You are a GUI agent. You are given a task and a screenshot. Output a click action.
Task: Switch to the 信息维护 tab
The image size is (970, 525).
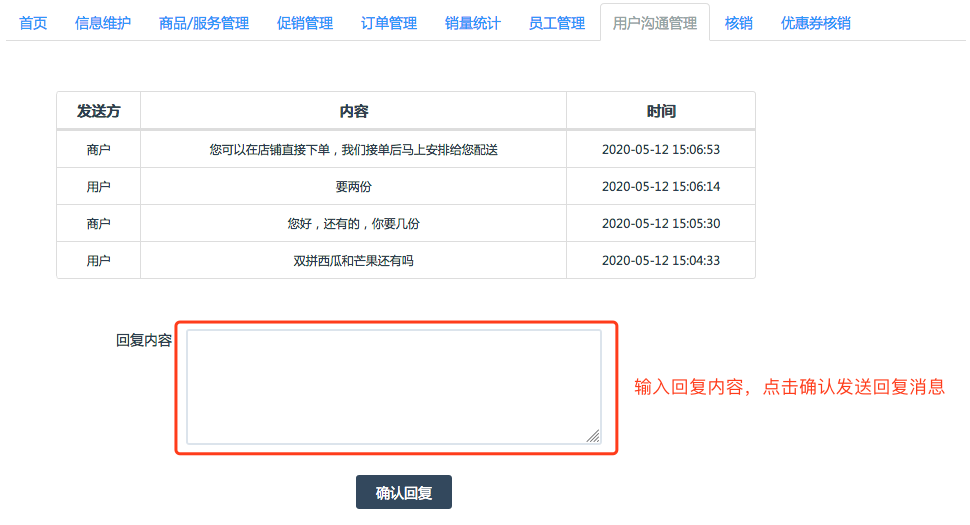pyautogui.click(x=103, y=23)
